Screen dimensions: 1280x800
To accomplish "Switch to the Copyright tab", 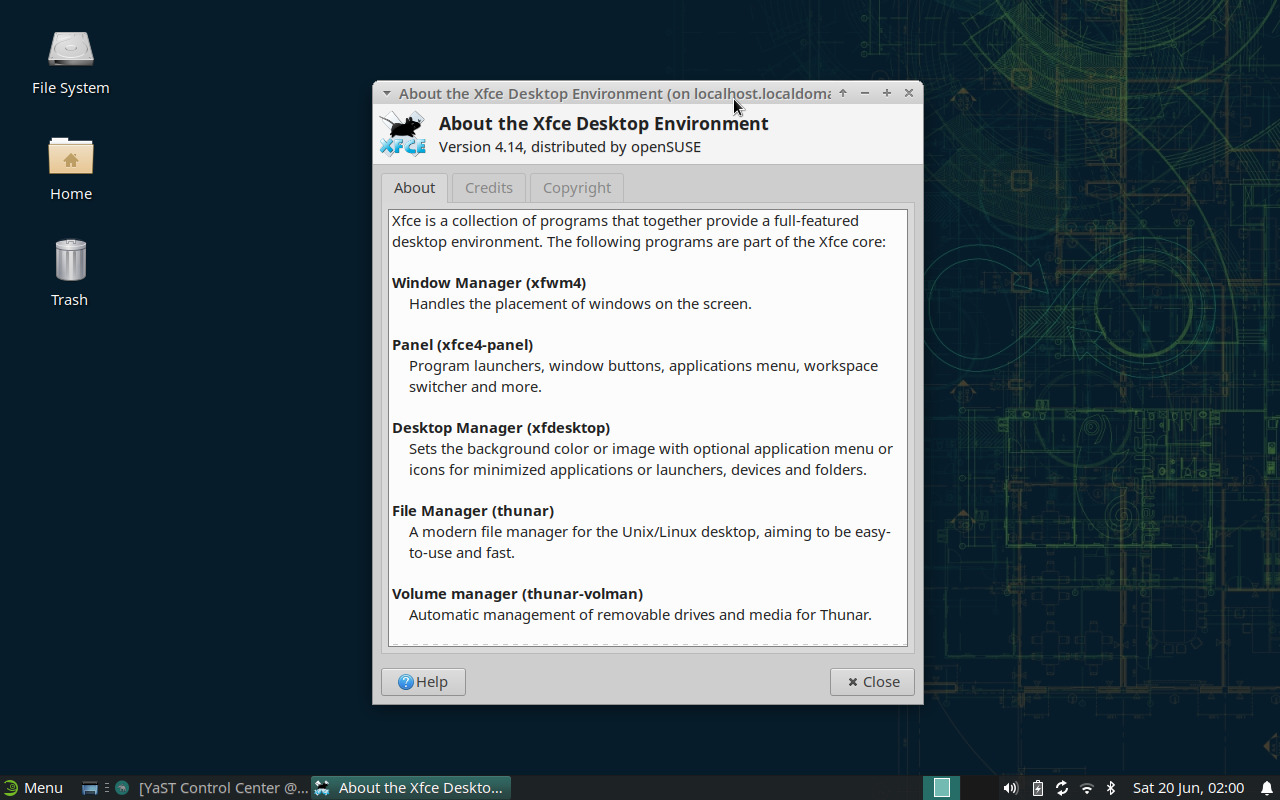I will pyautogui.click(x=576, y=187).
